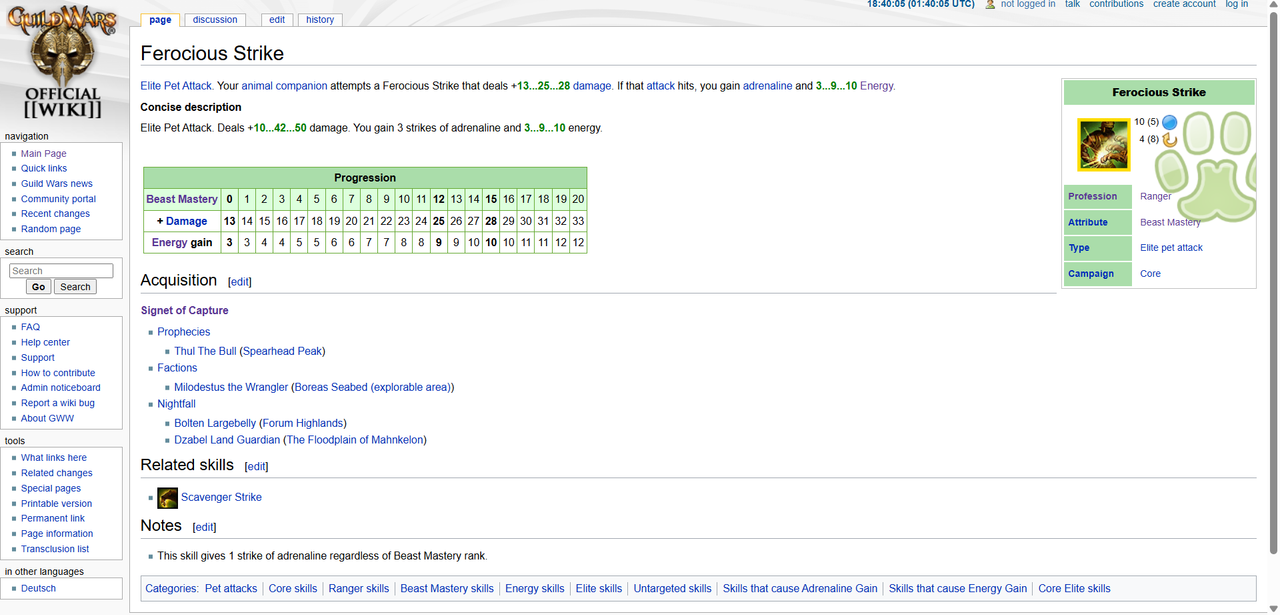Switch to Deutsch language version
This screenshot has width=1280, height=615.
(x=39, y=589)
